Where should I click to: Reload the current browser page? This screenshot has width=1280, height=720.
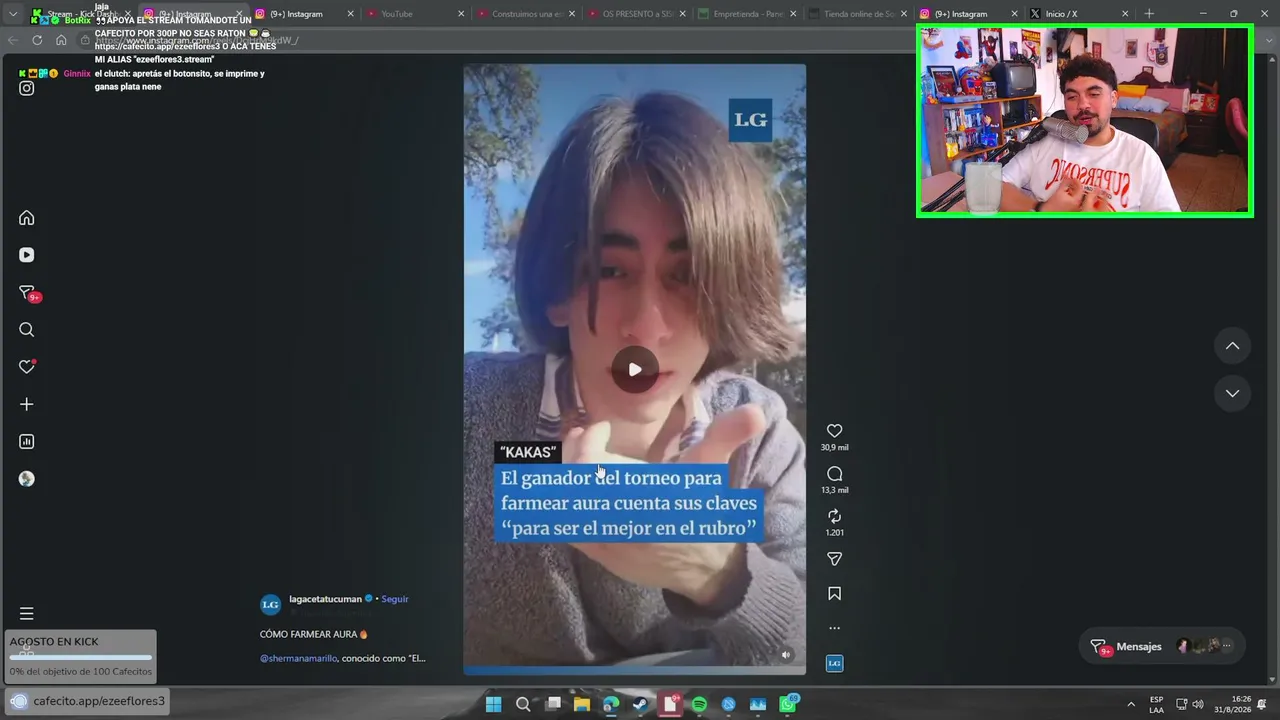click(x=37, y=40)
